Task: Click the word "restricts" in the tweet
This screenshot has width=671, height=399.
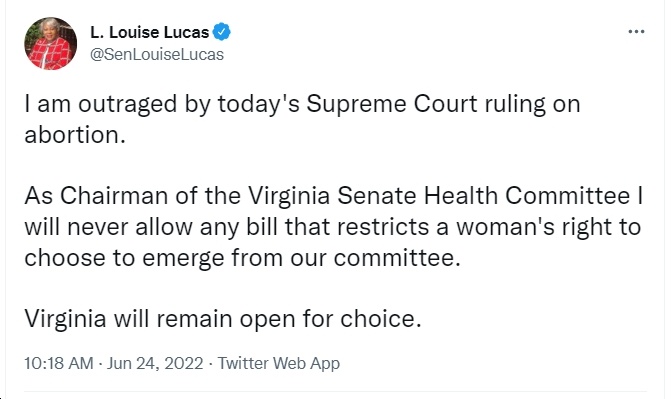Action: [x=383, y=227]
